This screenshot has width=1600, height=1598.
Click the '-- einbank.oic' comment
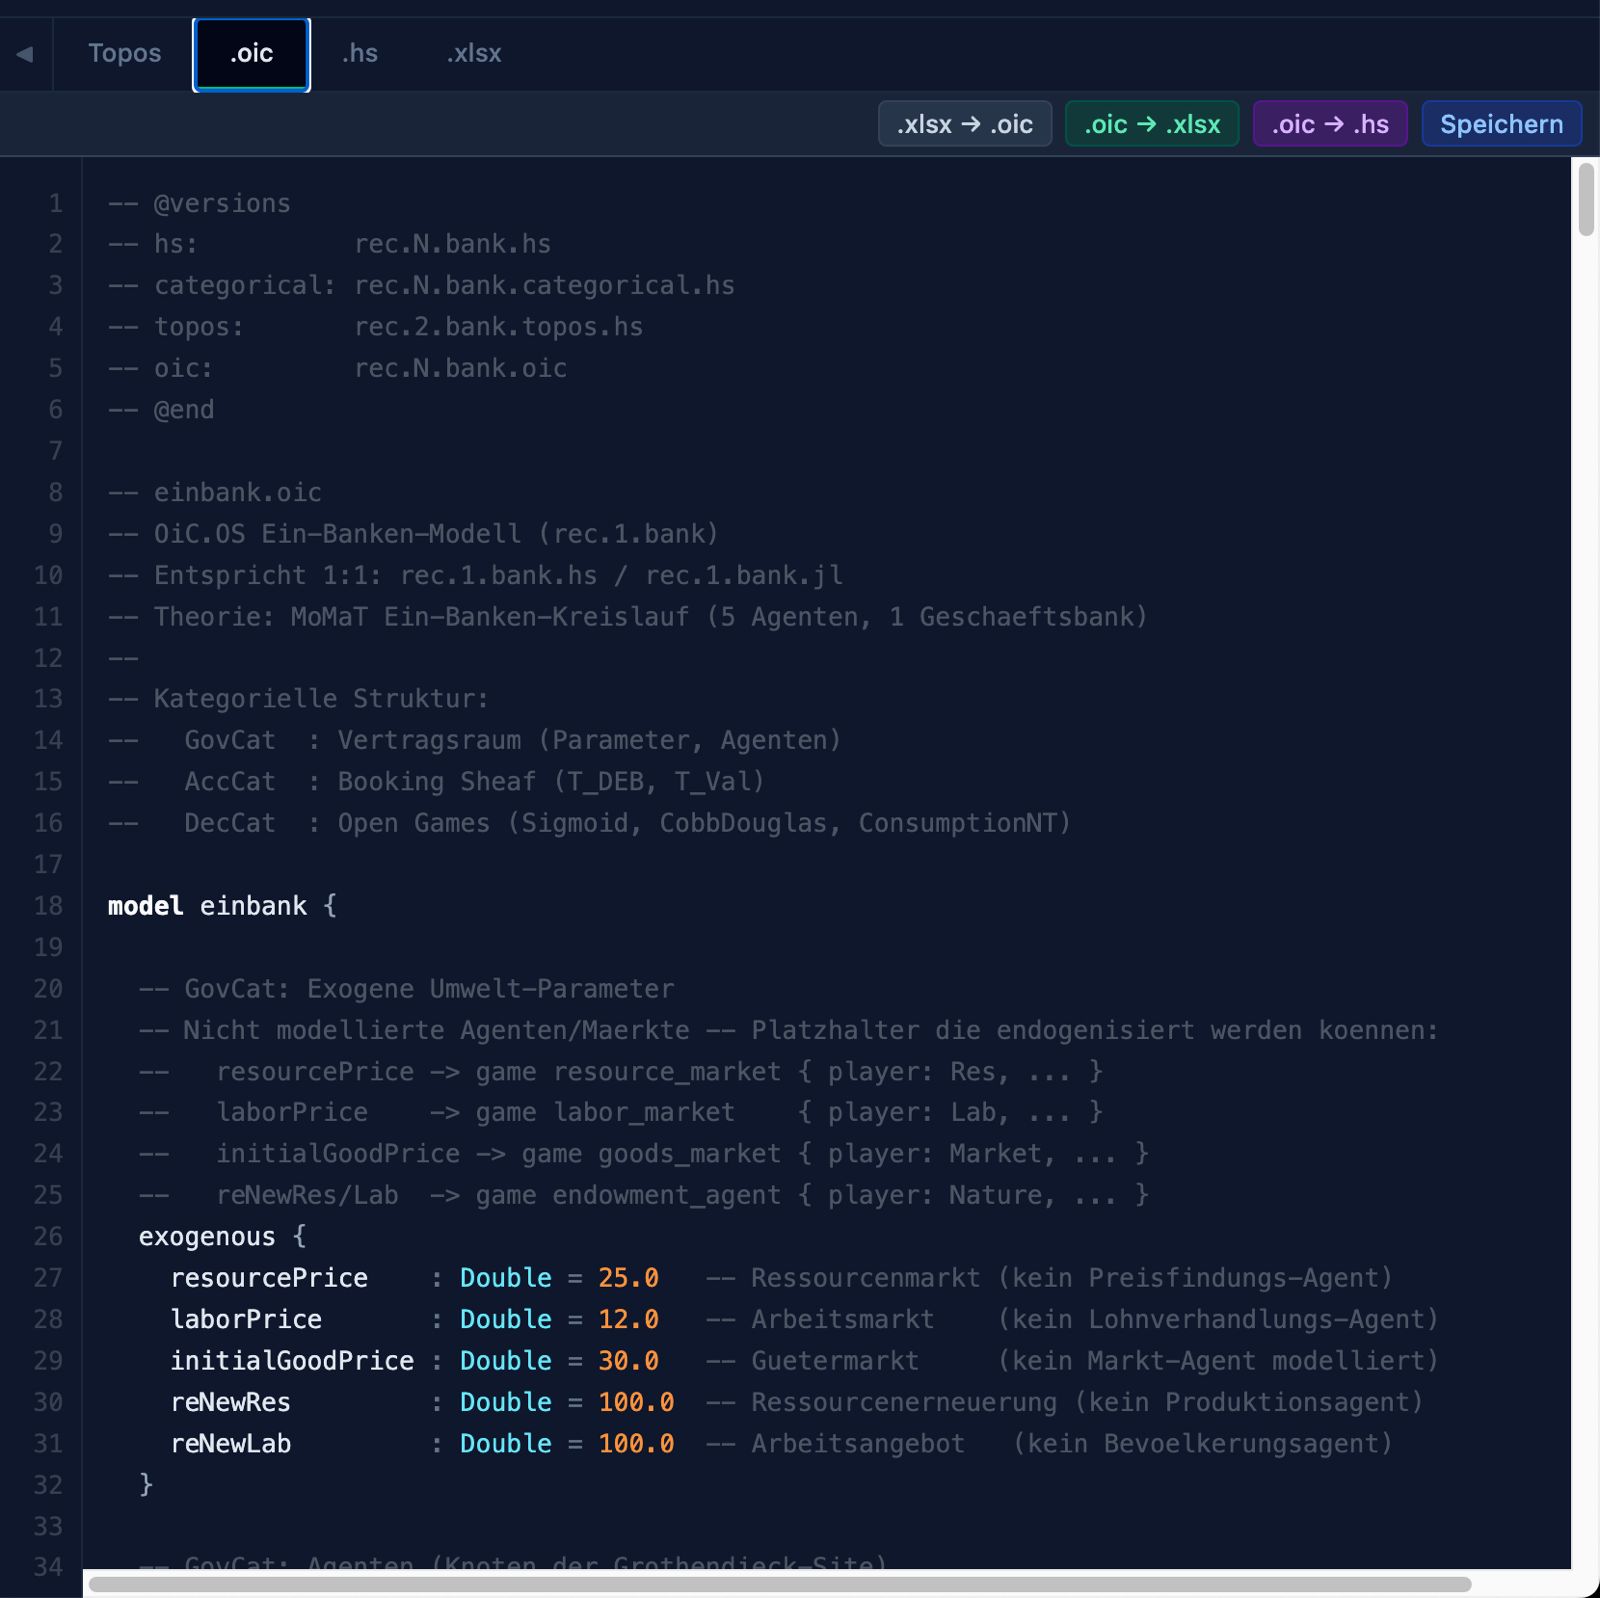click(x=215, y=493)
